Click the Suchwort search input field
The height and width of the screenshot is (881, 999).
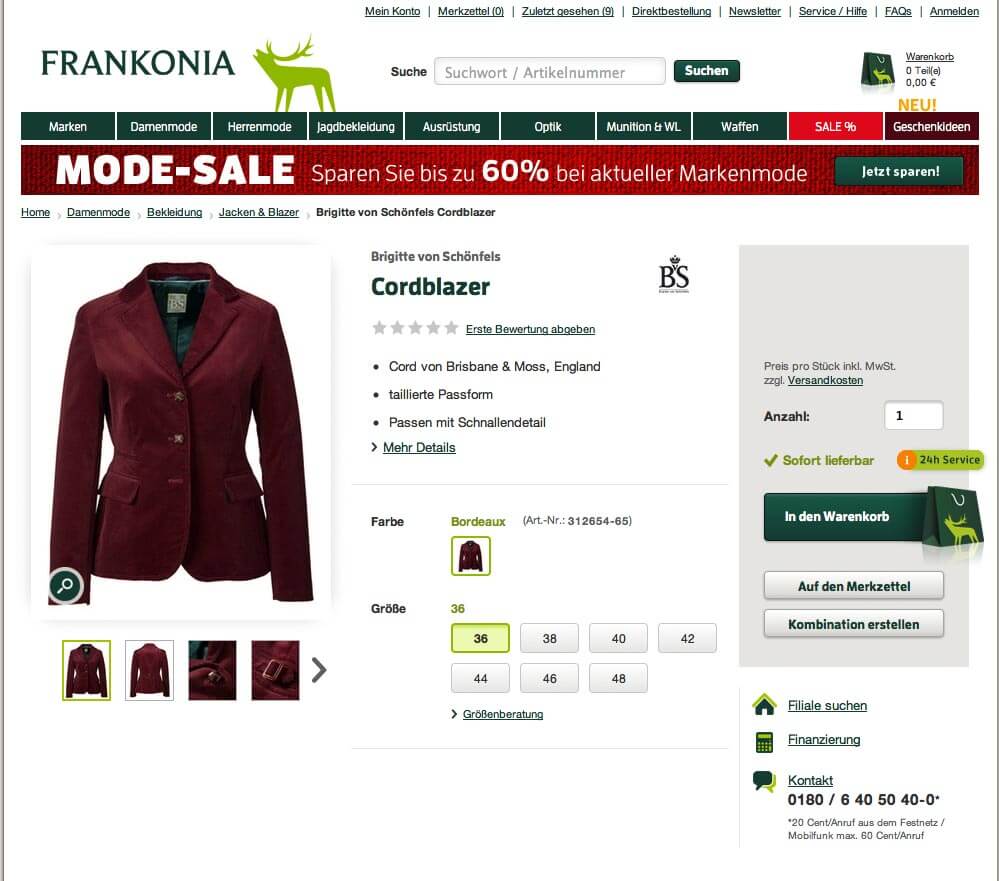(549, 71)
